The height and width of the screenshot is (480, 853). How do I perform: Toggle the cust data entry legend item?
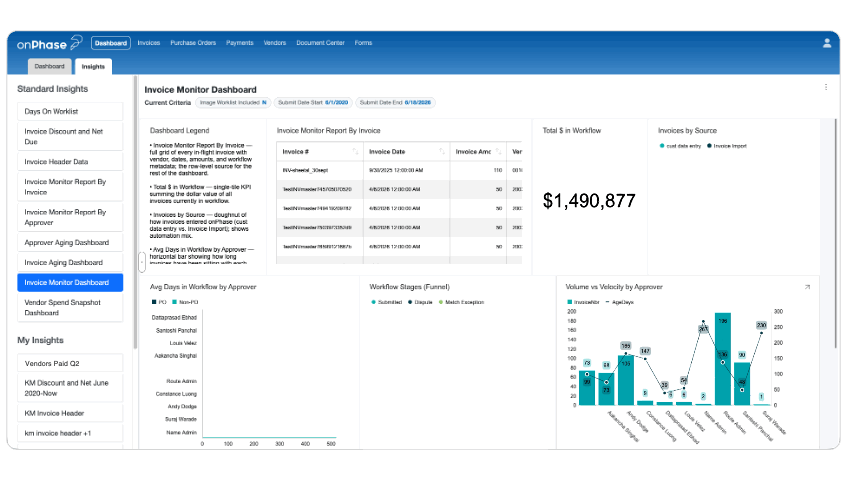pyautogui.click(x=680, y=146)
